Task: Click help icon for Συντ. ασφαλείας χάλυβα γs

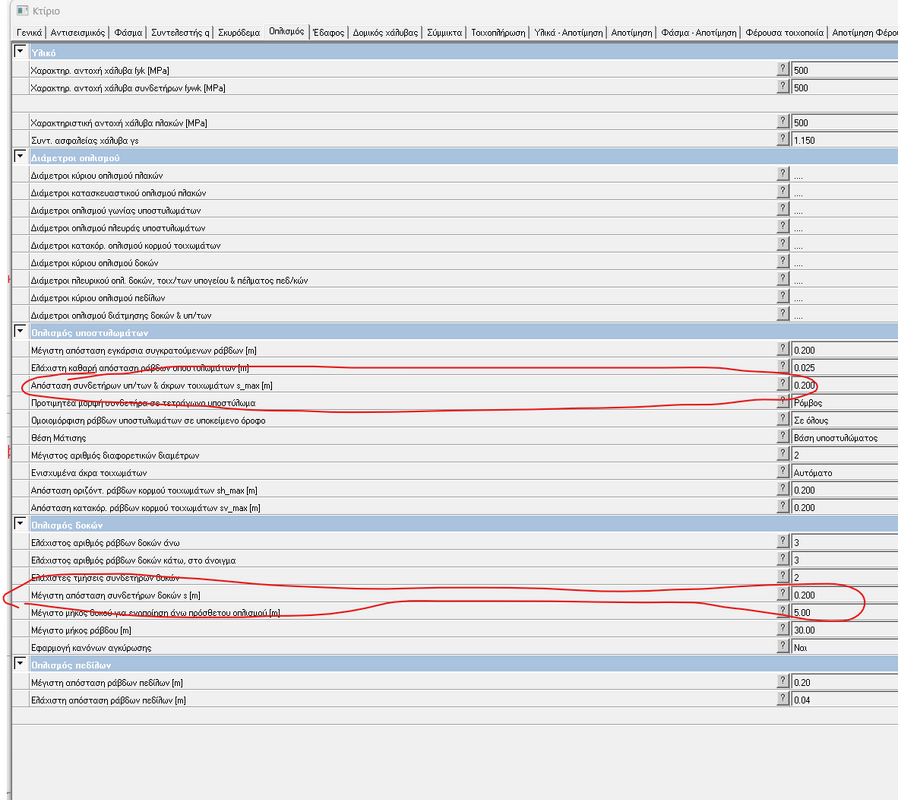Action: tap(783, 140)
